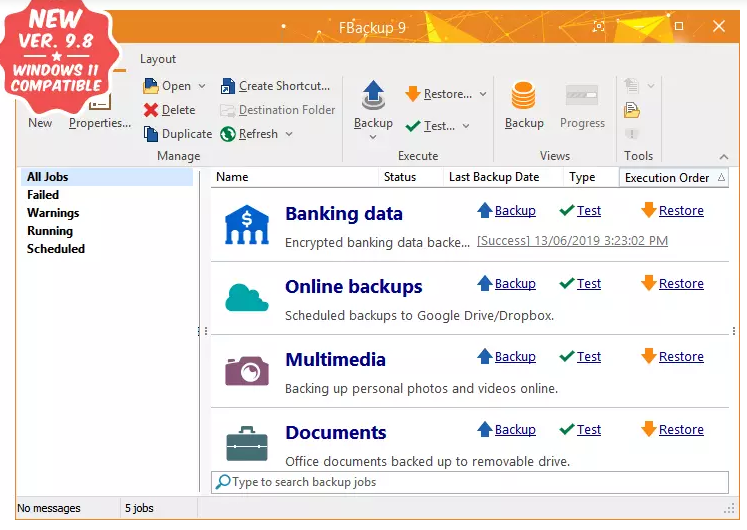Click the middle Tools folder icon
Image resolution: width=747 pixels, height=530 pixels.
(632, 110)
